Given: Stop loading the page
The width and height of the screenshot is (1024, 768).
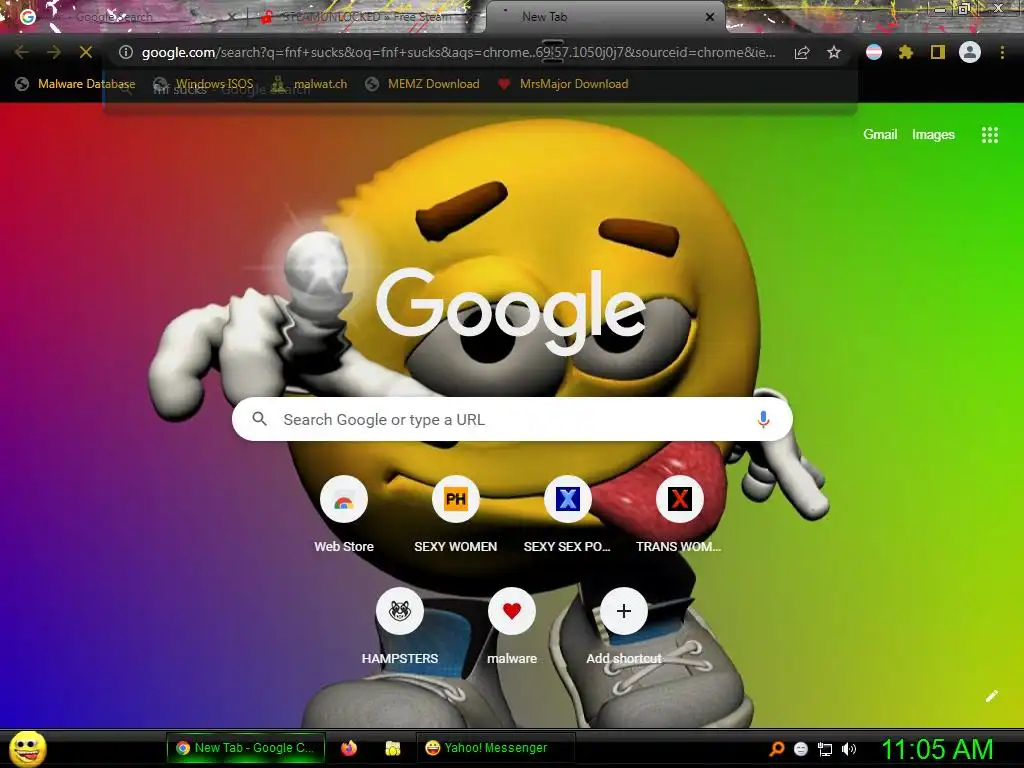Looking at the screenshot, I should [86, 52].
